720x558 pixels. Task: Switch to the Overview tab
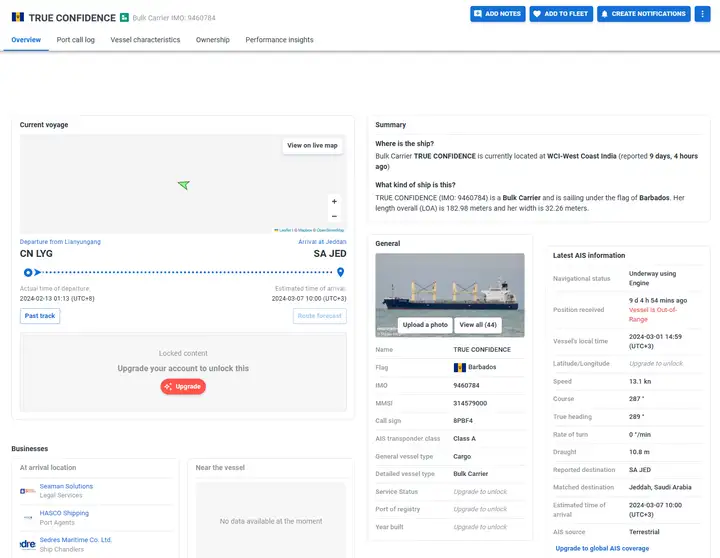click(26, 40)
